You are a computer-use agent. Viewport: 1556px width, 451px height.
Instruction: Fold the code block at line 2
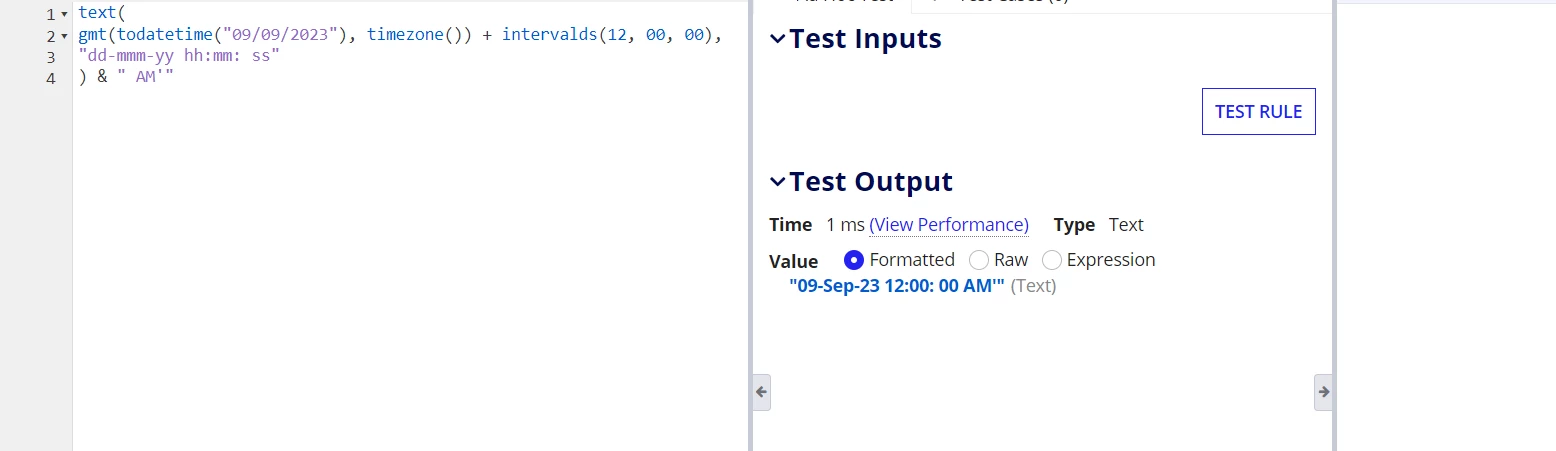(65, 36)
